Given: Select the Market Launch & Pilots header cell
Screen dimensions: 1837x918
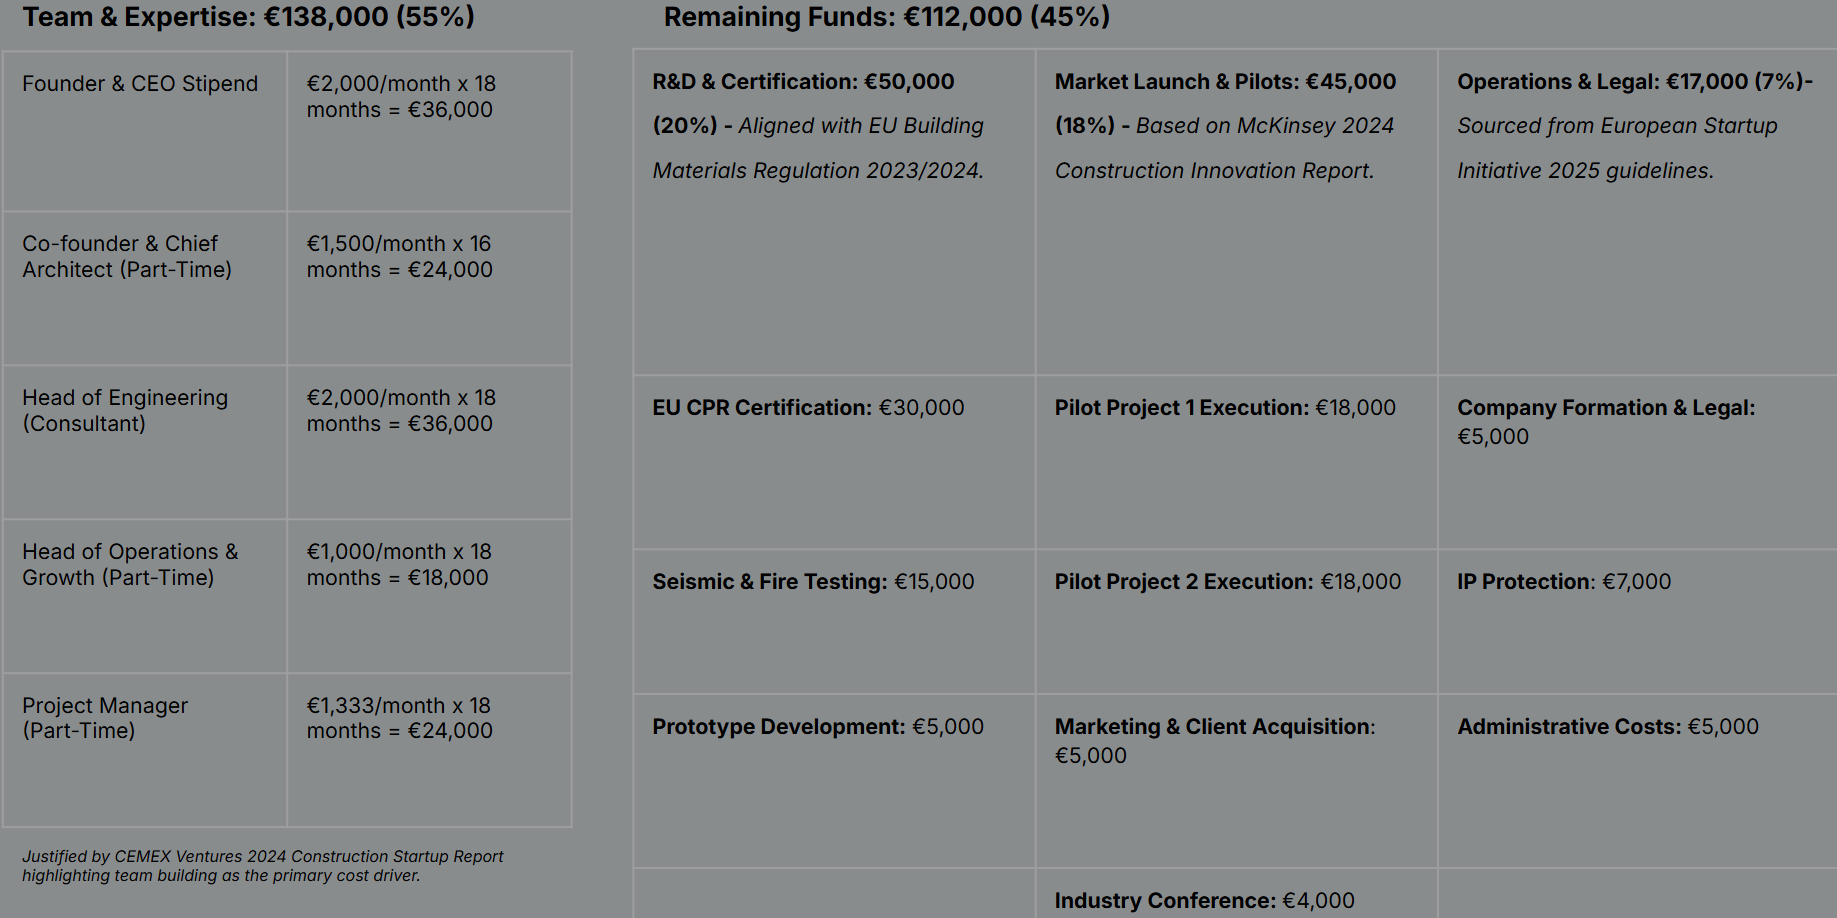Looking at the screenshot, I should [x=1225, y=126].
